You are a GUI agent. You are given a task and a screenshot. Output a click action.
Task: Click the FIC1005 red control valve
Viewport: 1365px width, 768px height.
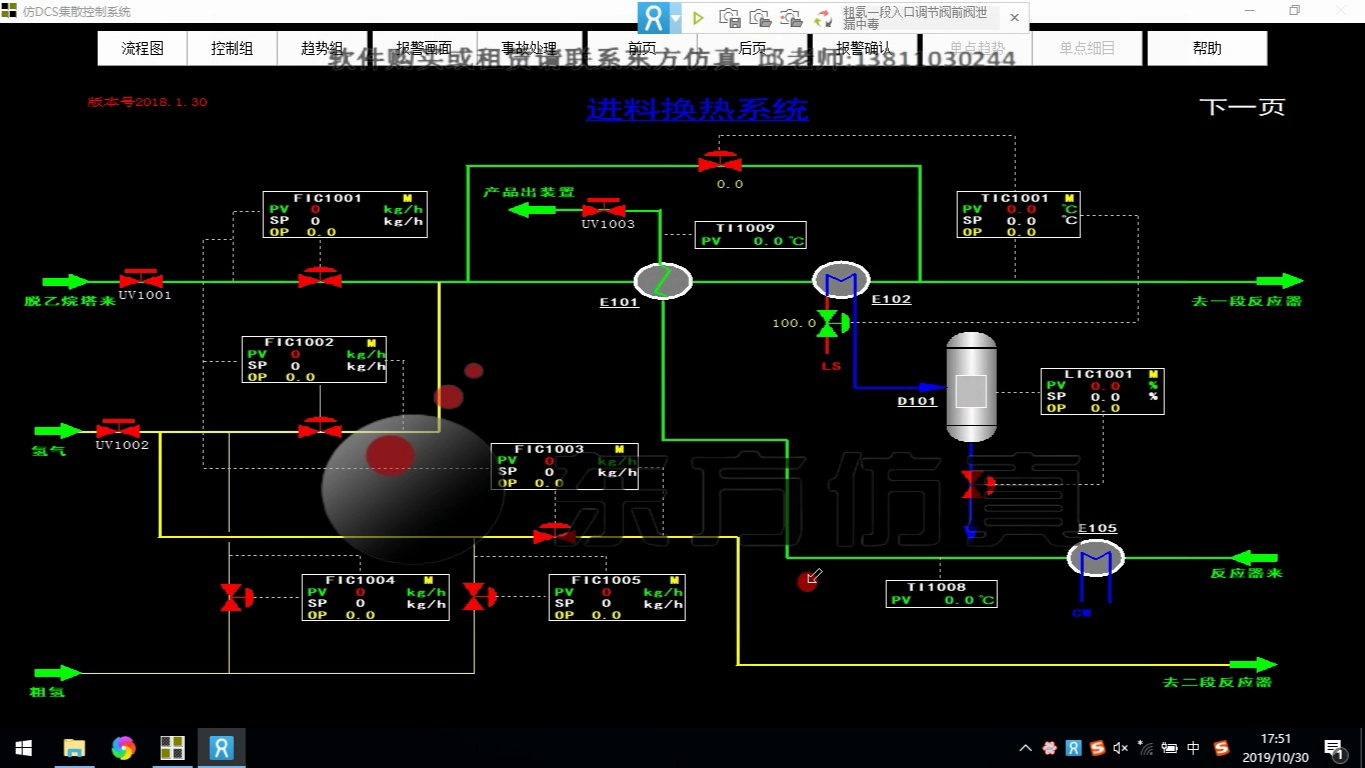481,597
